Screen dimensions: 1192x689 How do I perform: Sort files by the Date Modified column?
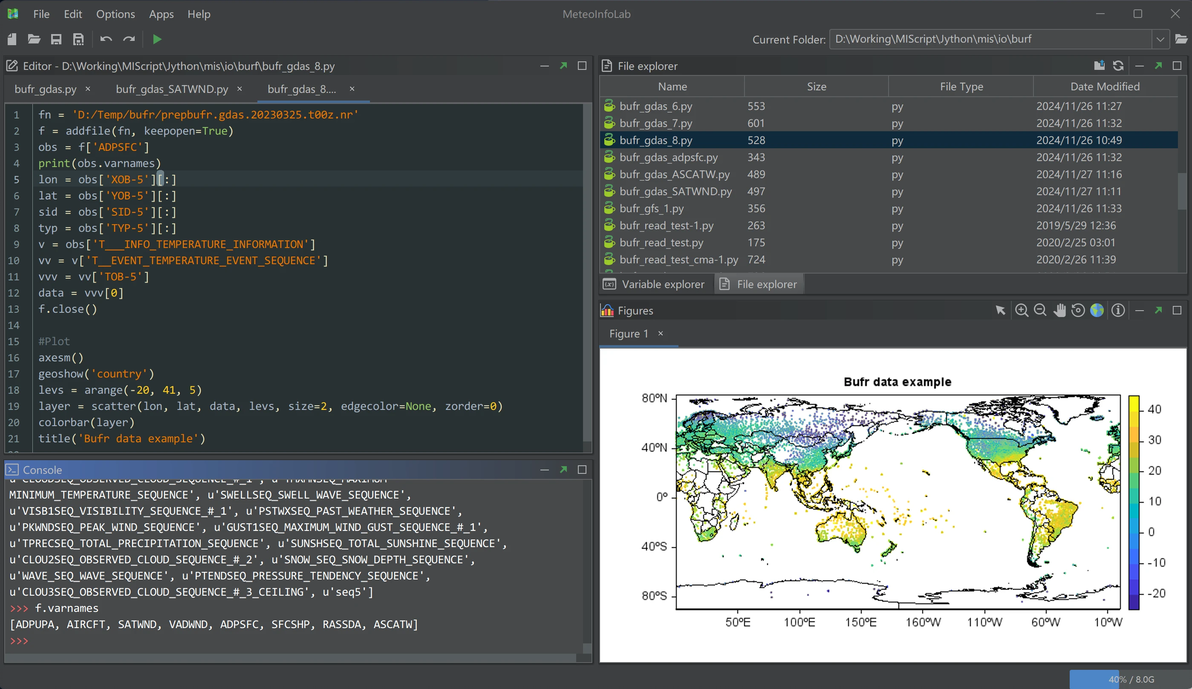point(1104,87)
